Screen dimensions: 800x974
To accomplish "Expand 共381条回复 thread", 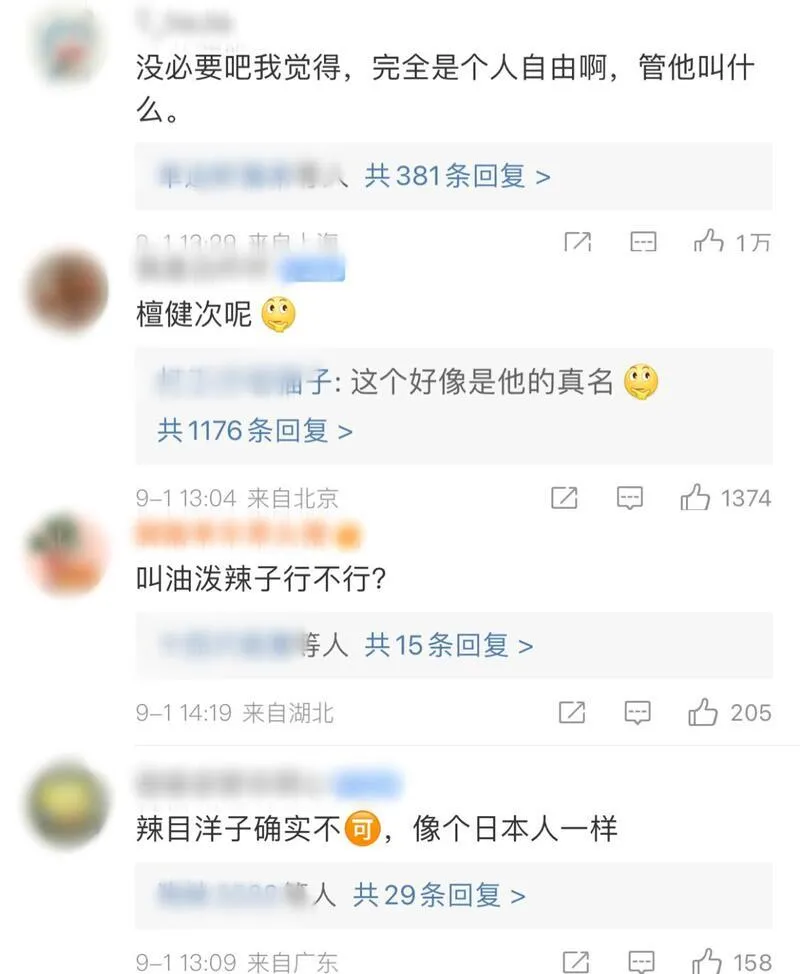I will (x=457, y=176).
